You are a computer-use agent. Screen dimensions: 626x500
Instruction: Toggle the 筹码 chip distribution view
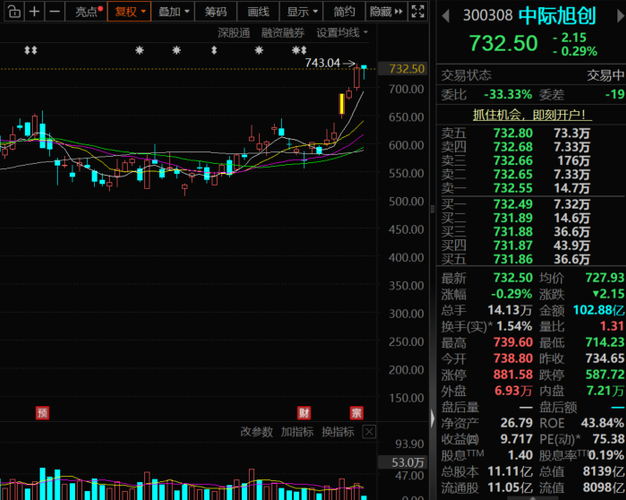tap(216, 12)
